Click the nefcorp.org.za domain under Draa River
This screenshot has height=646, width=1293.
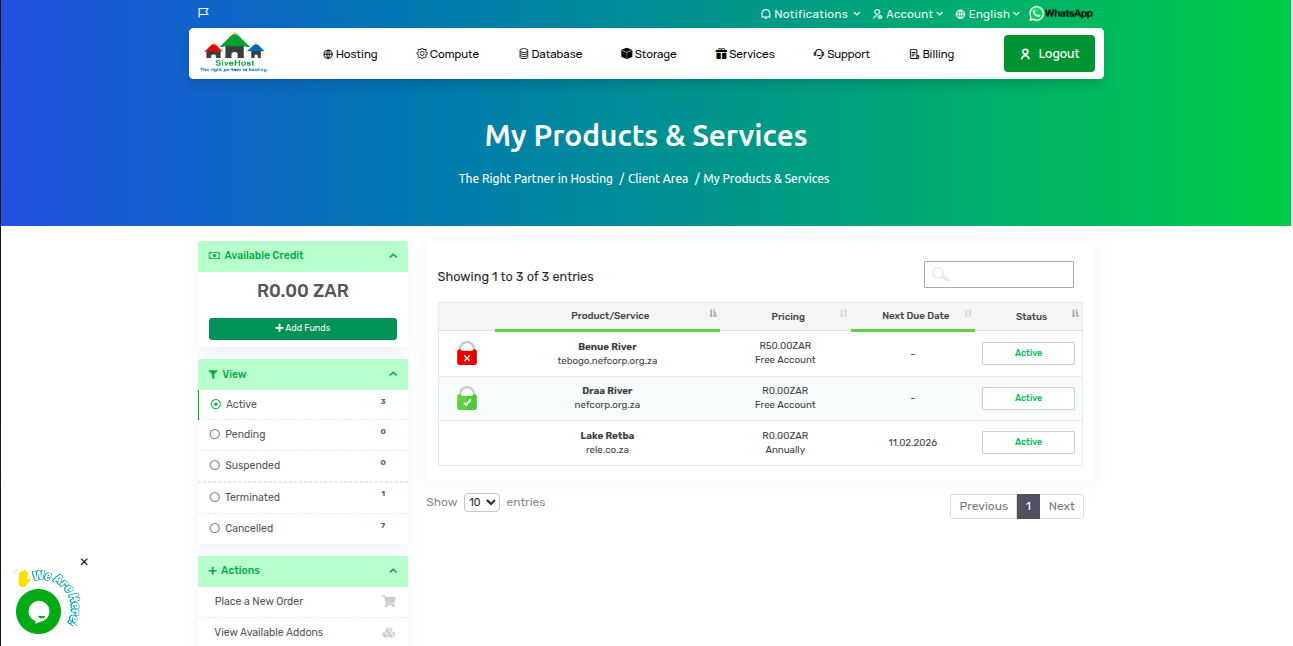(607, 405)
